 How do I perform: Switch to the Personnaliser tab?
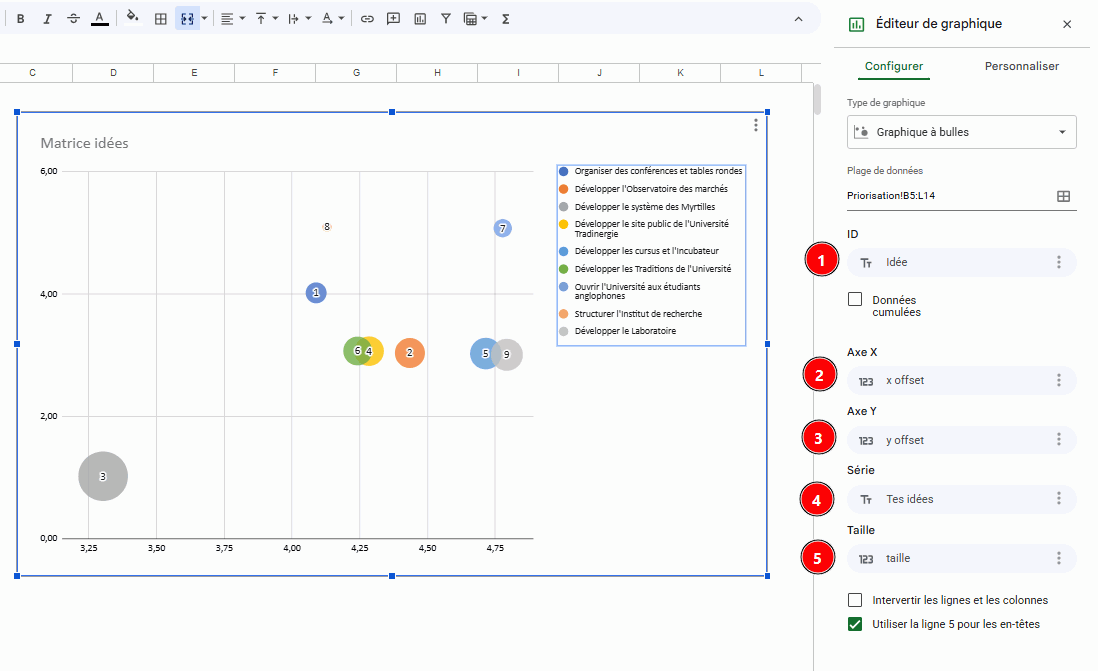click(1022, 66)
